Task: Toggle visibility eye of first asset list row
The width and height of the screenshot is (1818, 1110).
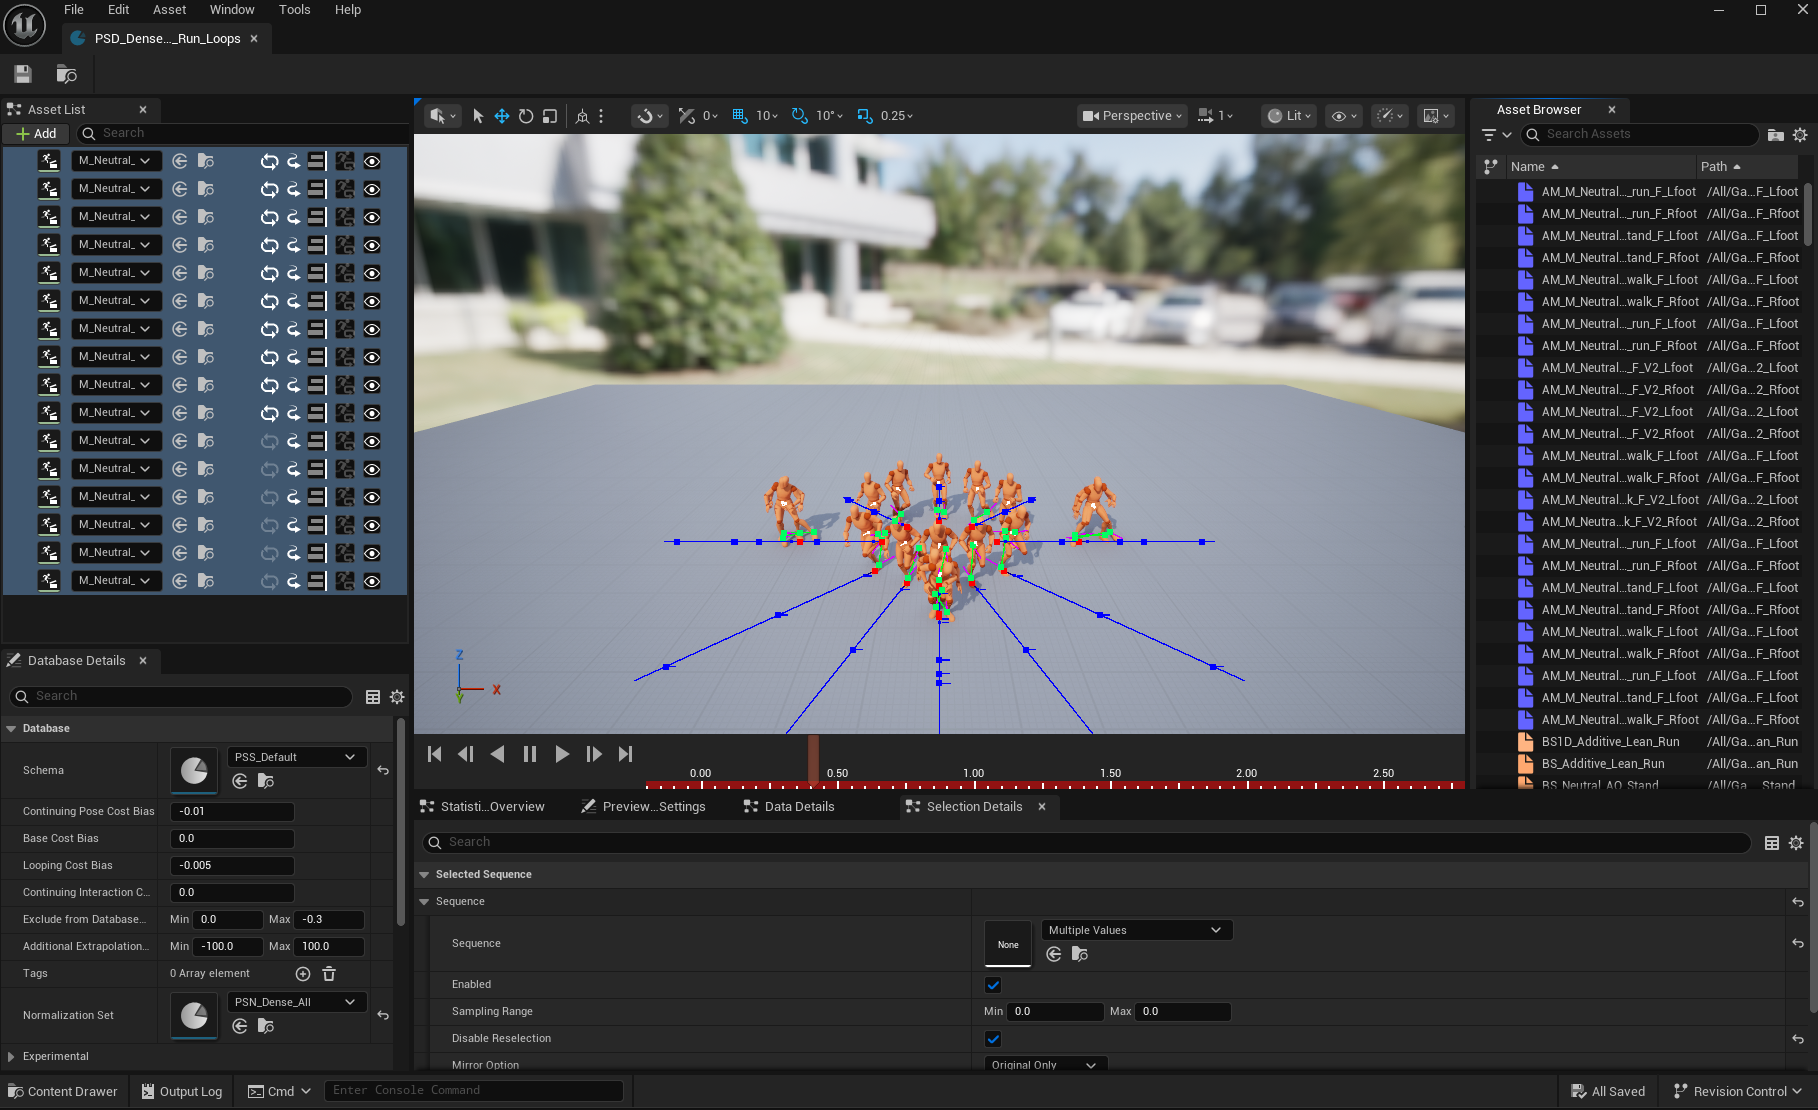Action: [x=372, y=161]
